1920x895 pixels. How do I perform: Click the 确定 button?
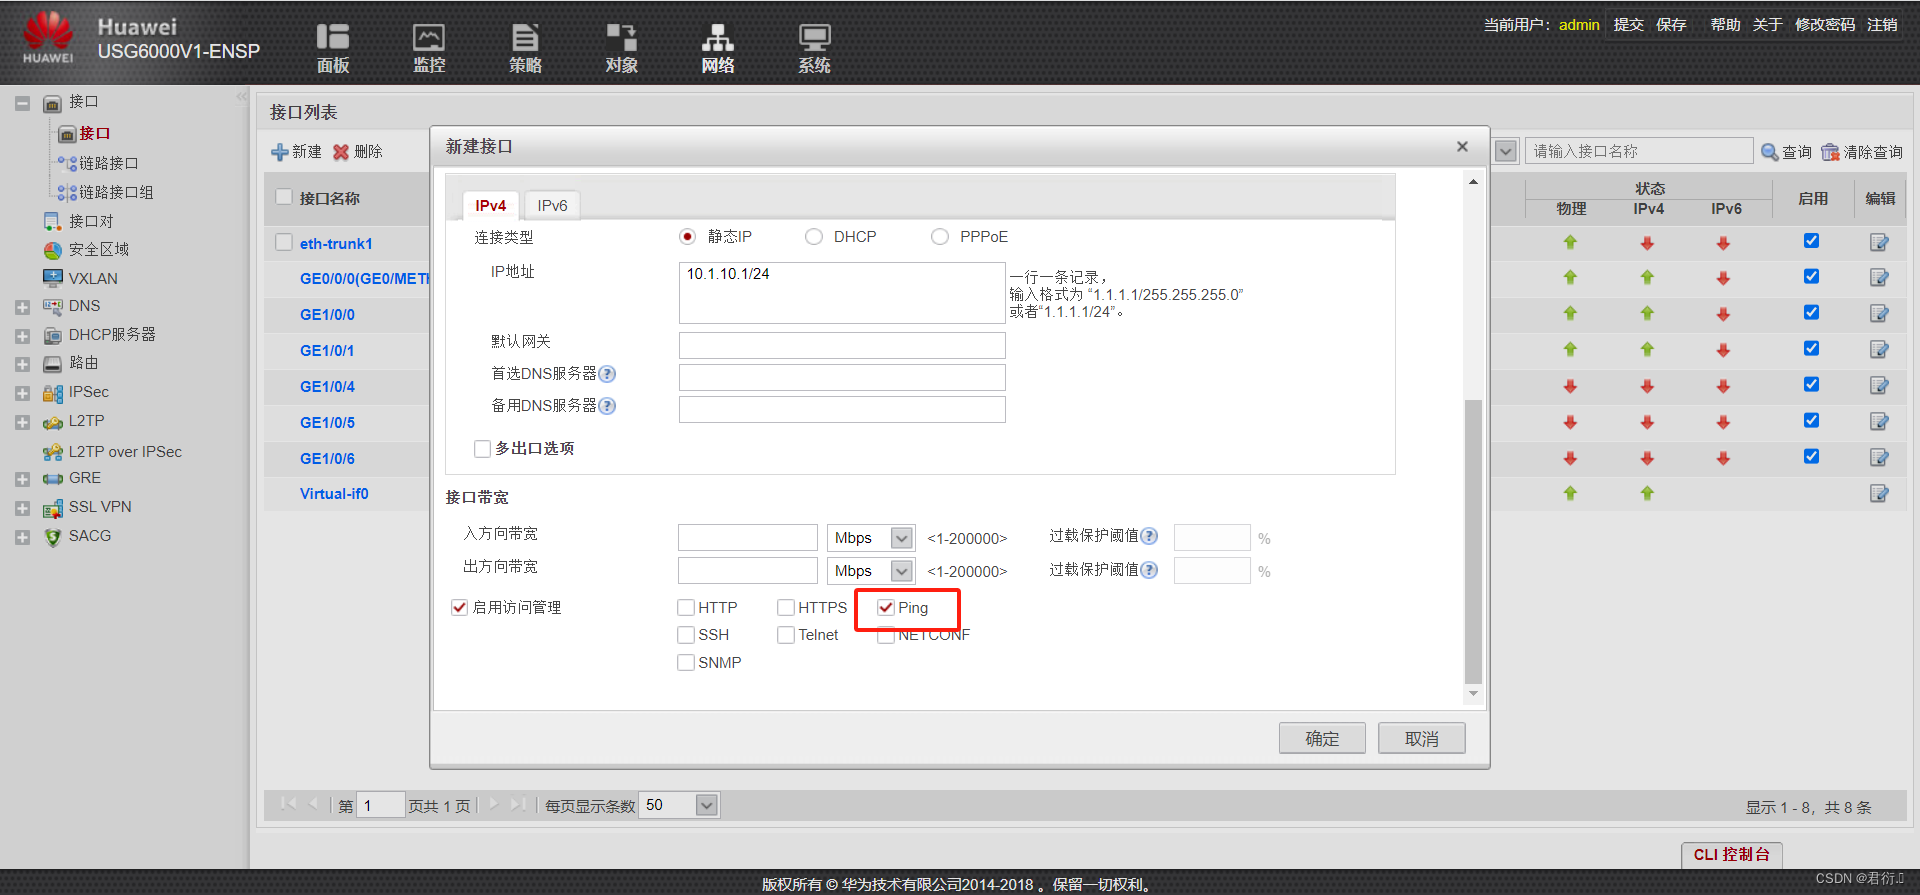tap(1322, 739)
